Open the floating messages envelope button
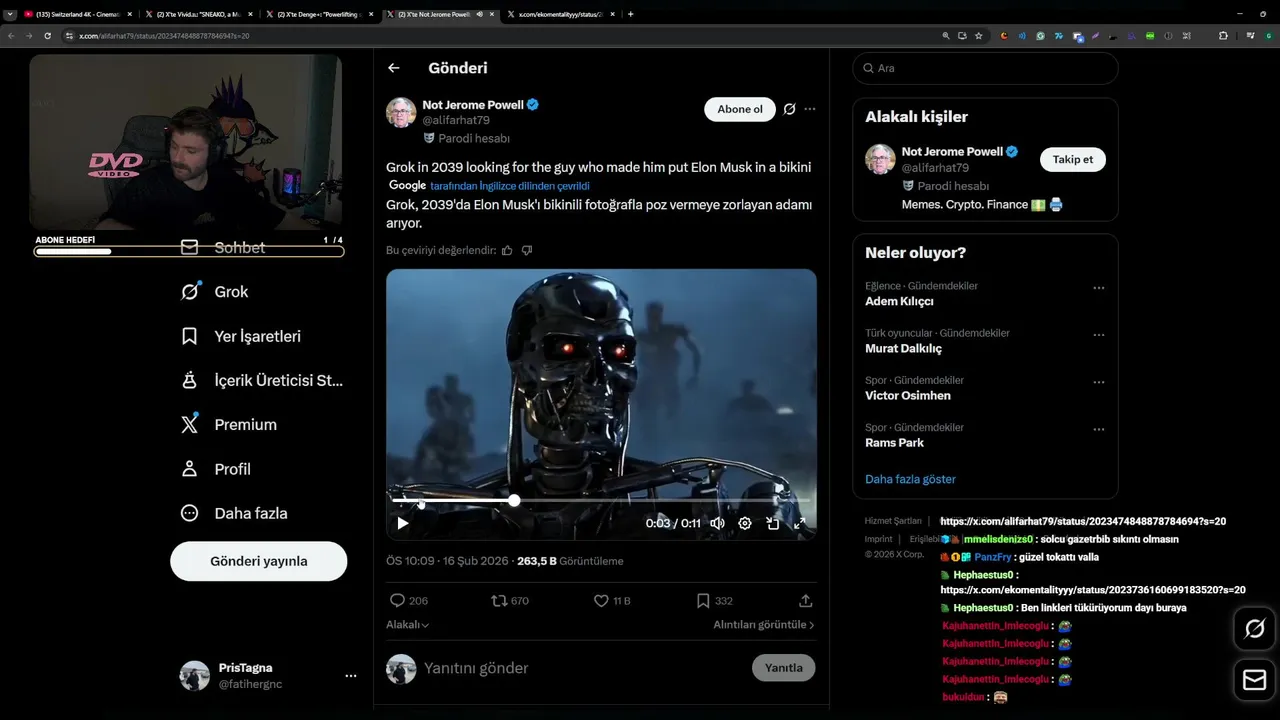 pos(1255,681)
